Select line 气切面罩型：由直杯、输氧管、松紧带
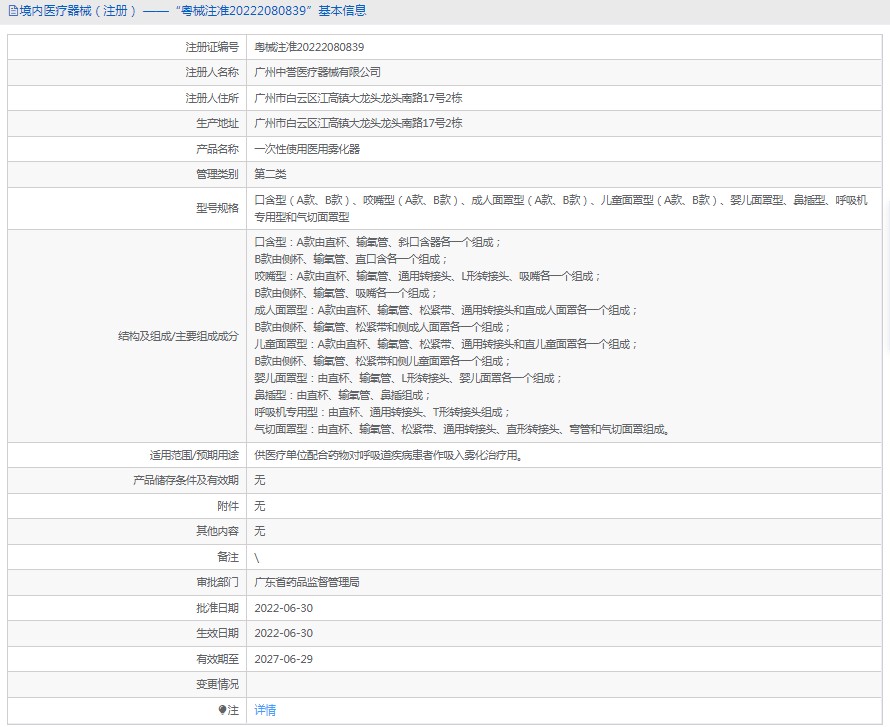 point(463,430)
